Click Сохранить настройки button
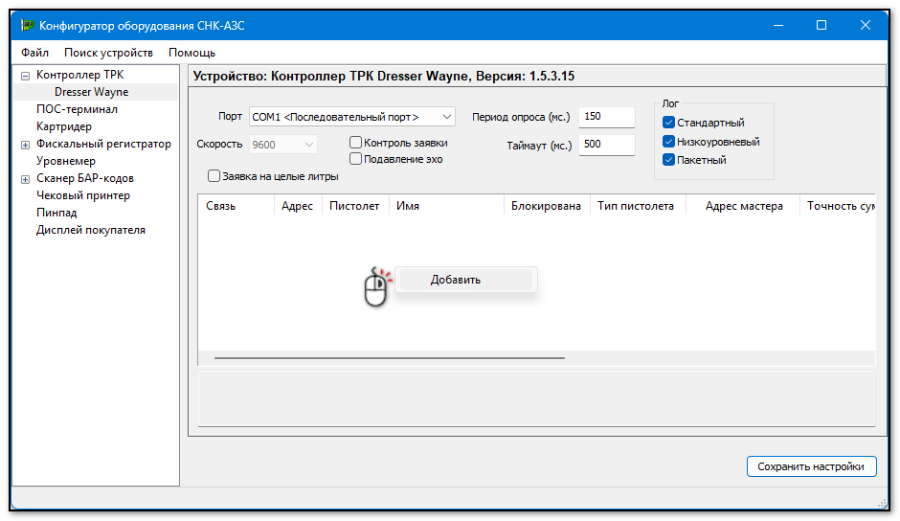 (811, 467)
